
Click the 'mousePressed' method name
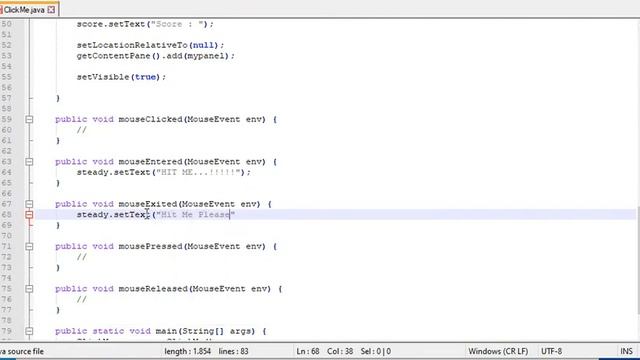[150, 247]
